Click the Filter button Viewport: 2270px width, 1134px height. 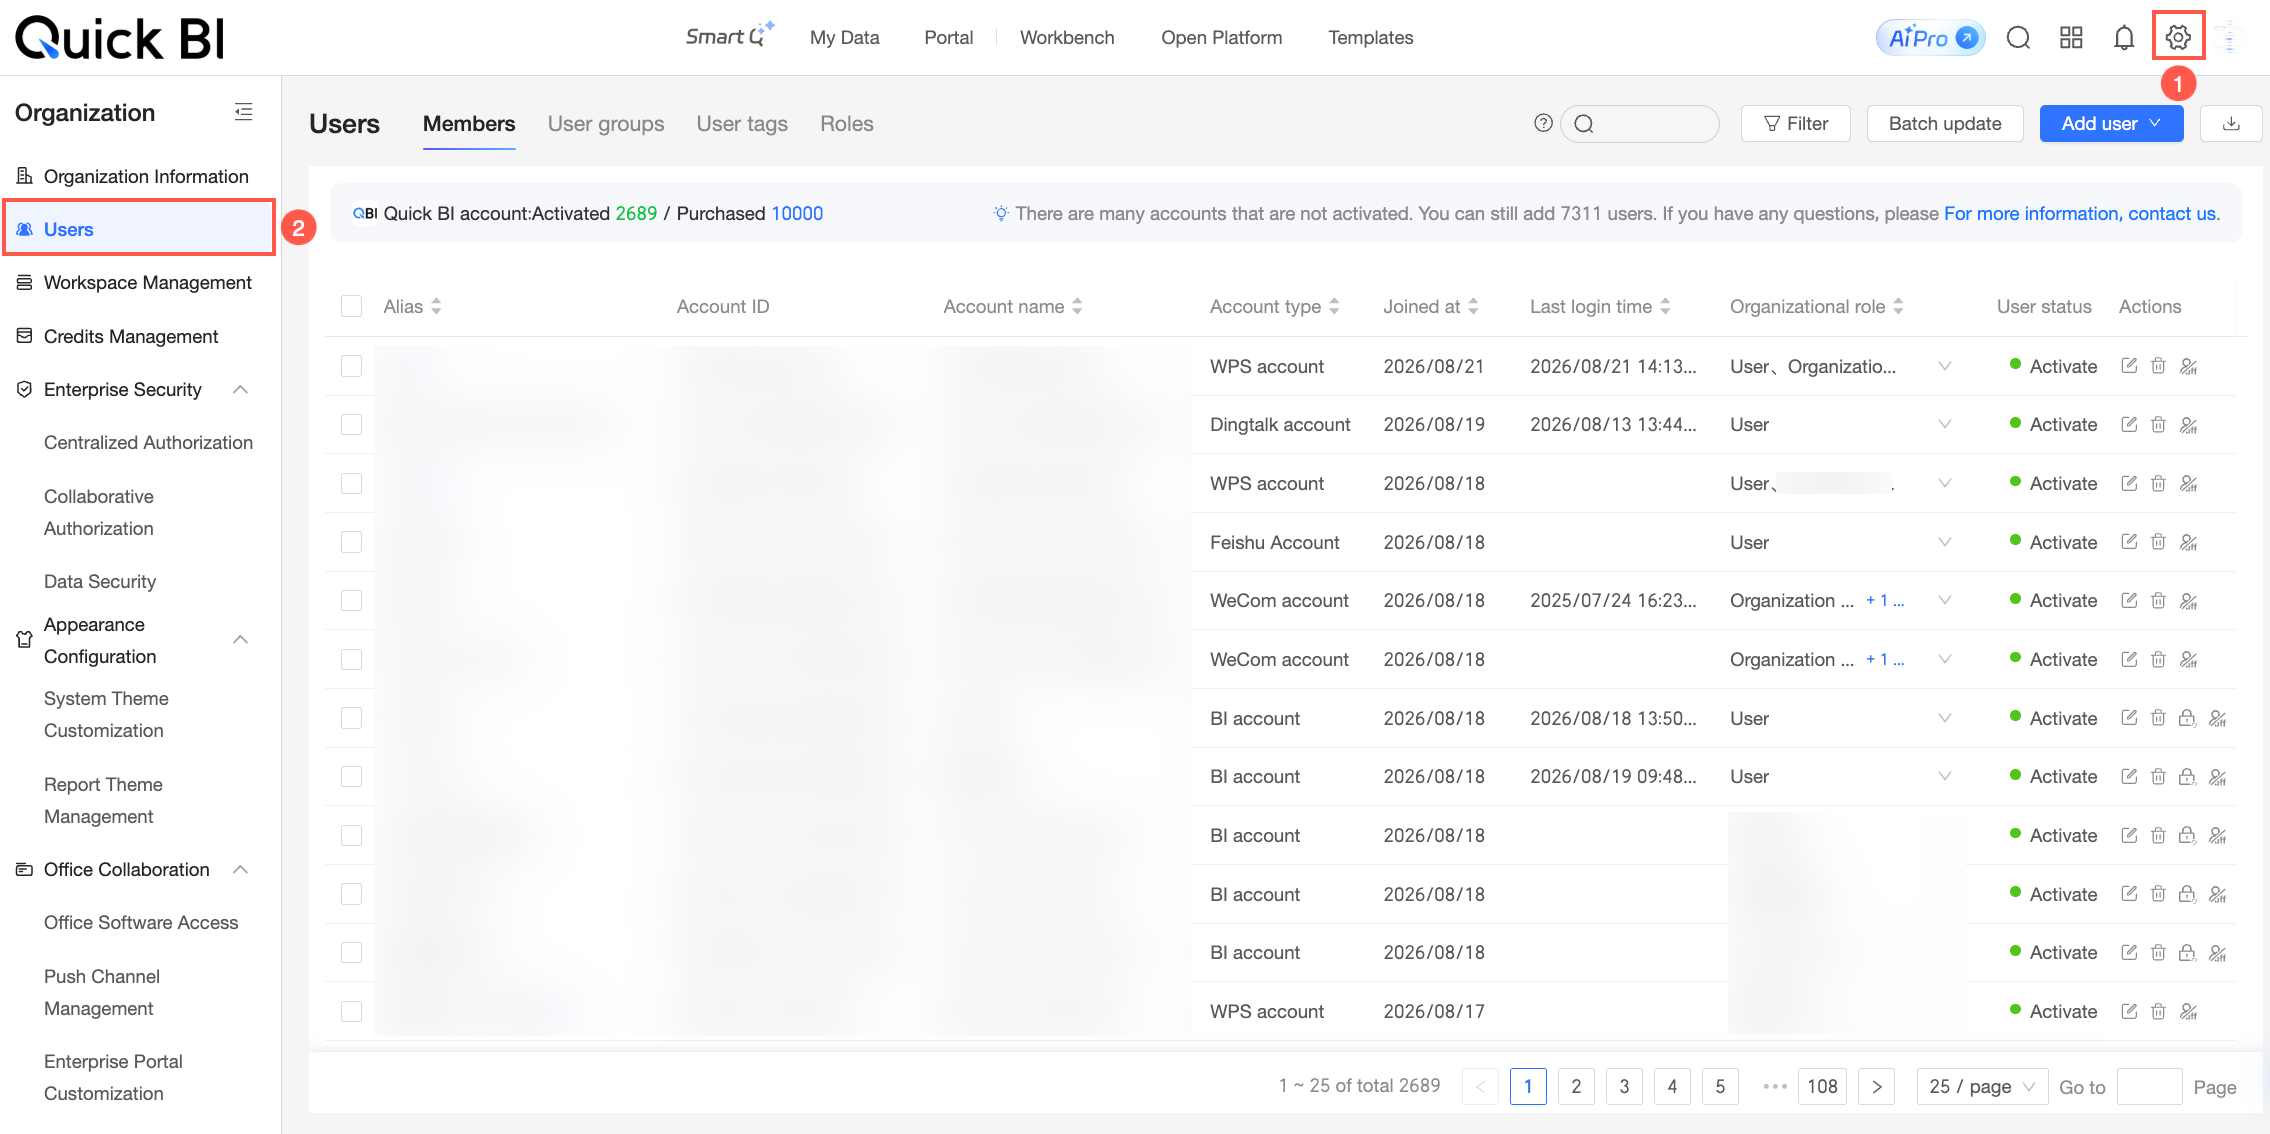point(1796,123)
